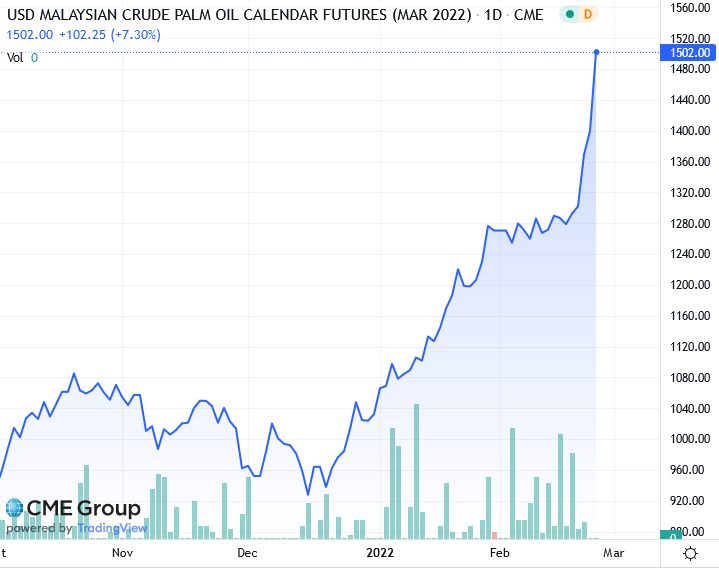Click the Mar label on time axis
This screenshot has width=719, height=570.
[x=613, y=552]
